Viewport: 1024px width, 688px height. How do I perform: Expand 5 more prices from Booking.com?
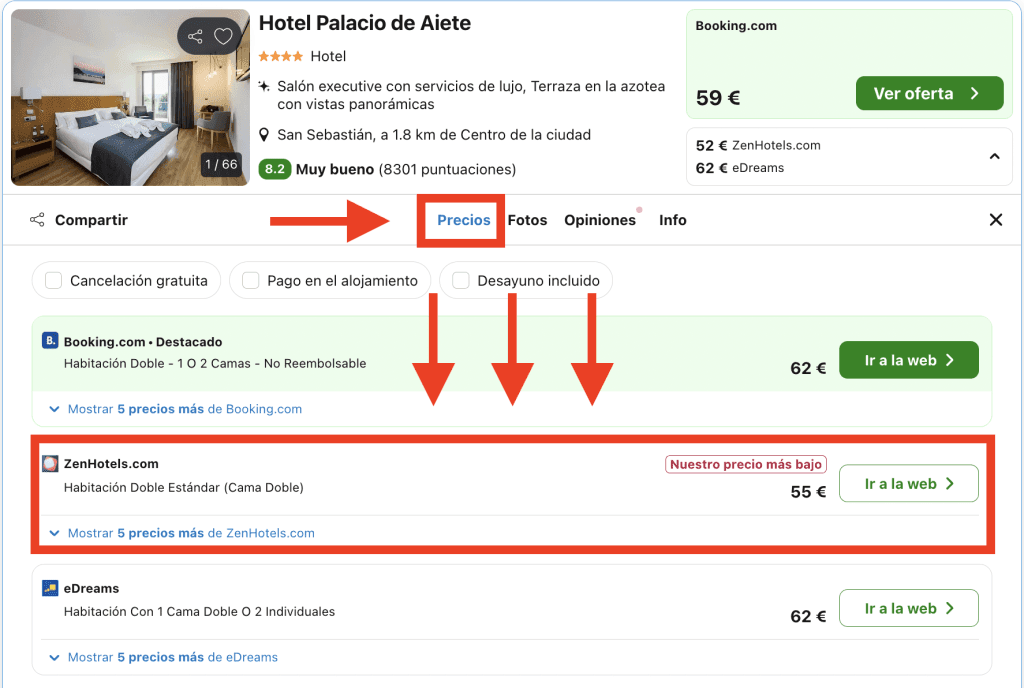point(176,409)
